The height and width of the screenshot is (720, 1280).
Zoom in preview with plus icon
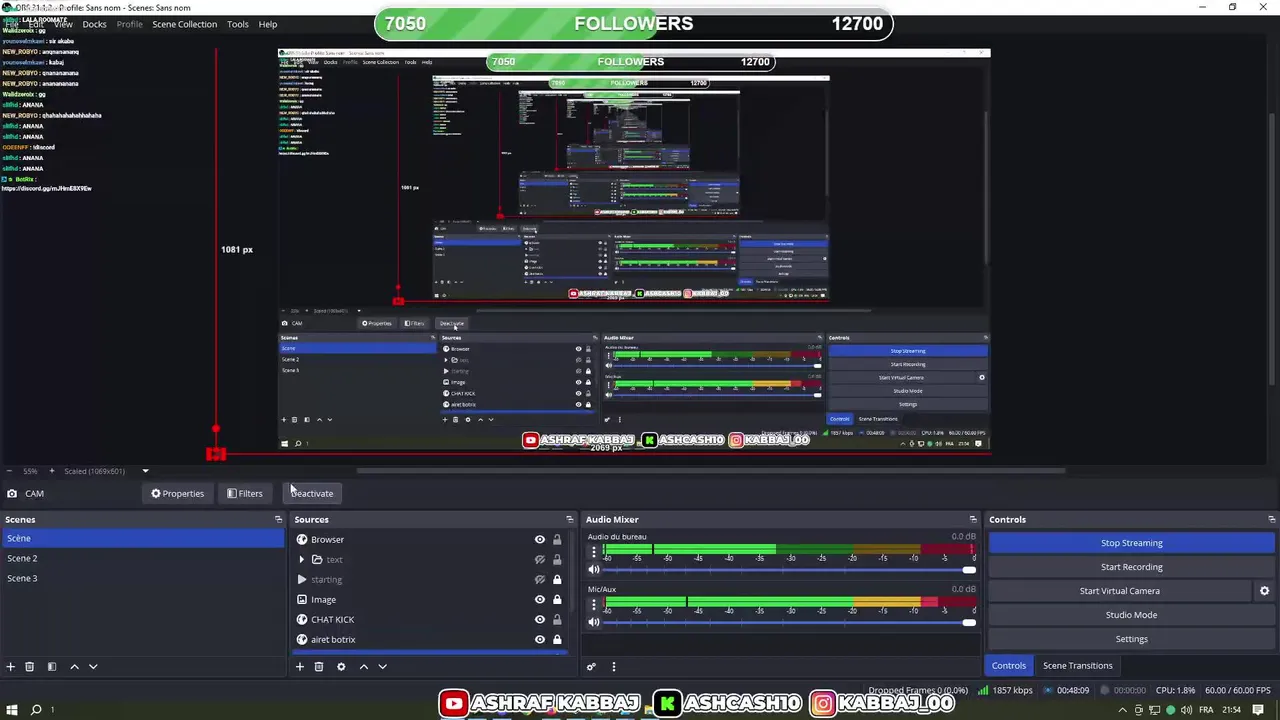click(50, 471)
